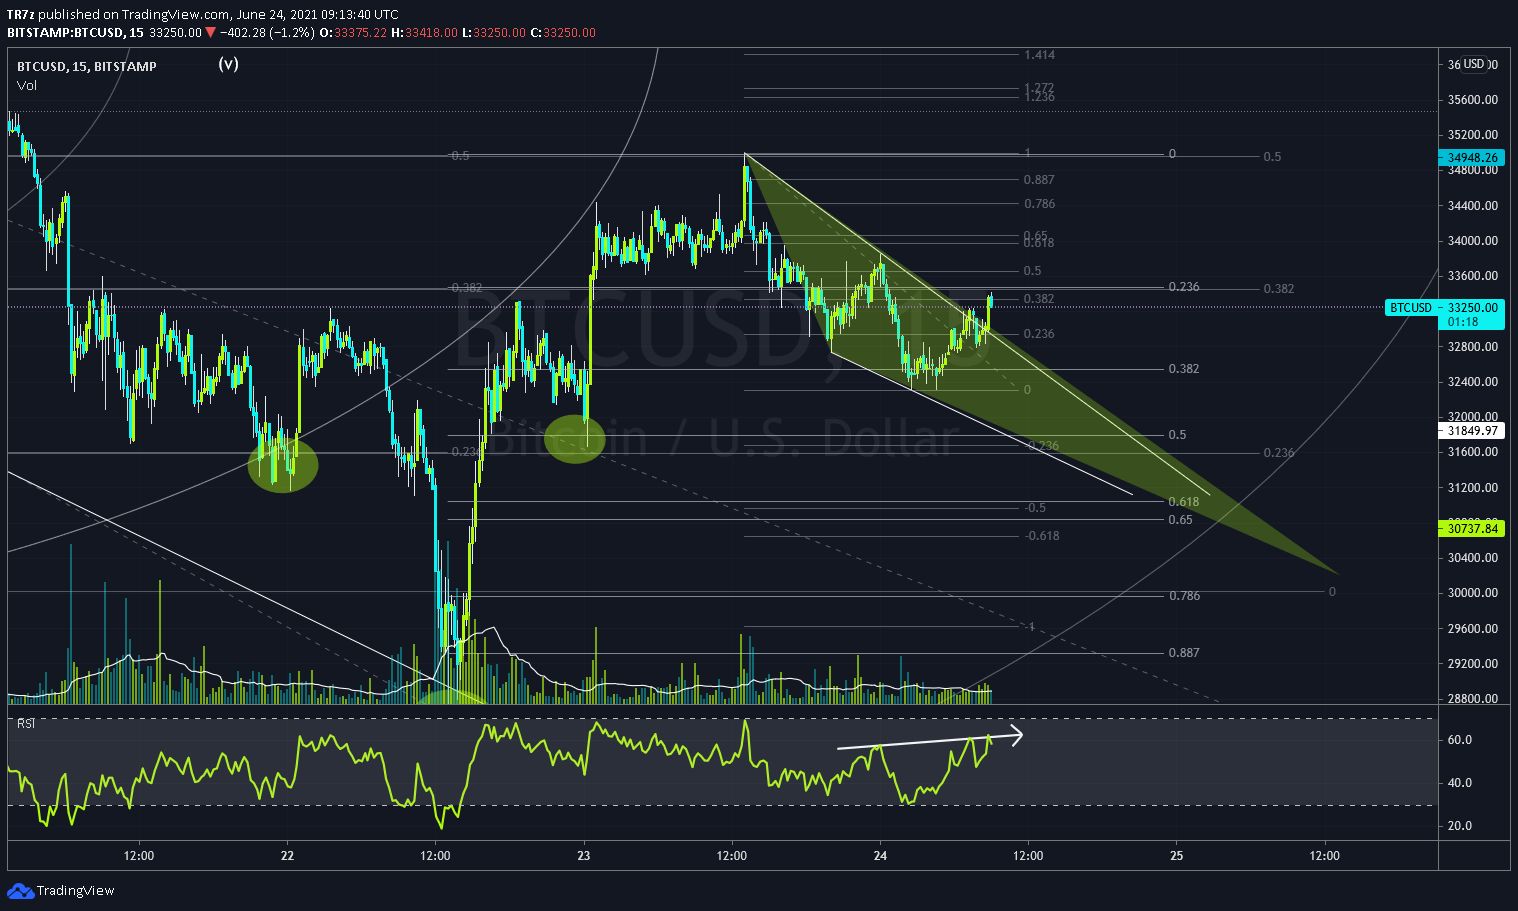
Task: Click the 35200.00 price axis label
Action: tap(1473, 135)
